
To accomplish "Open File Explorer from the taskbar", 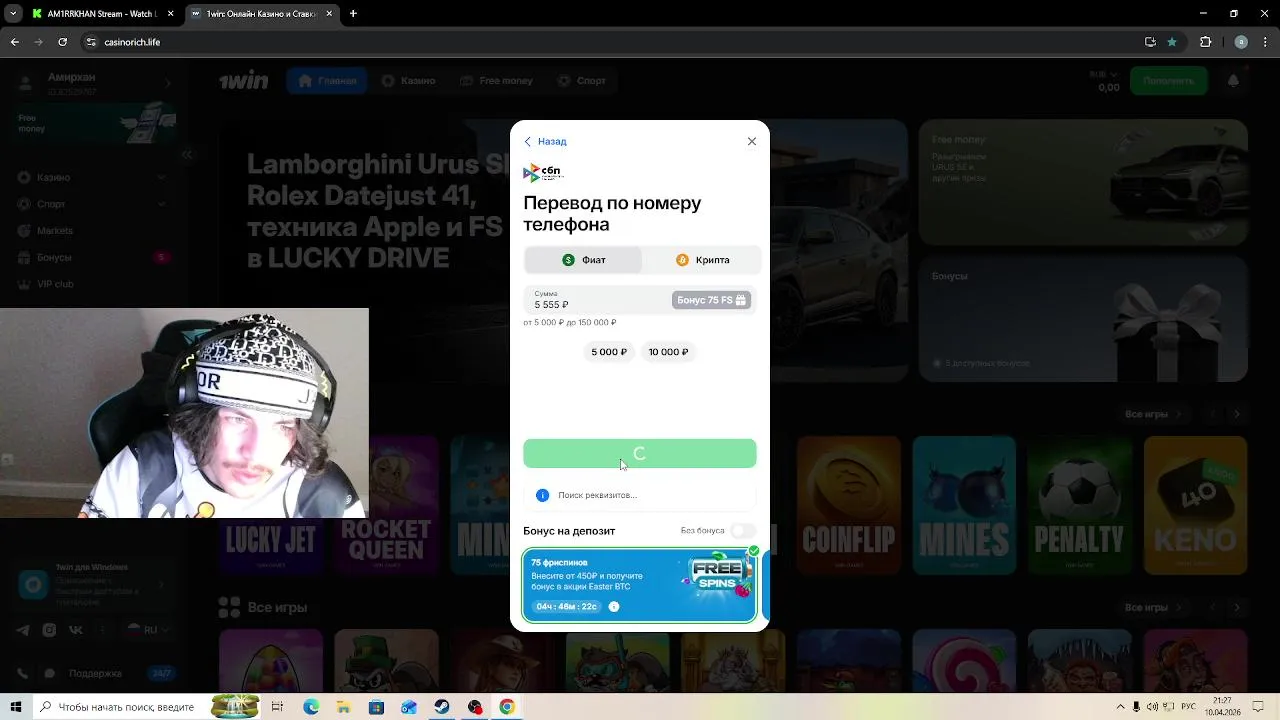I will 343,707.
